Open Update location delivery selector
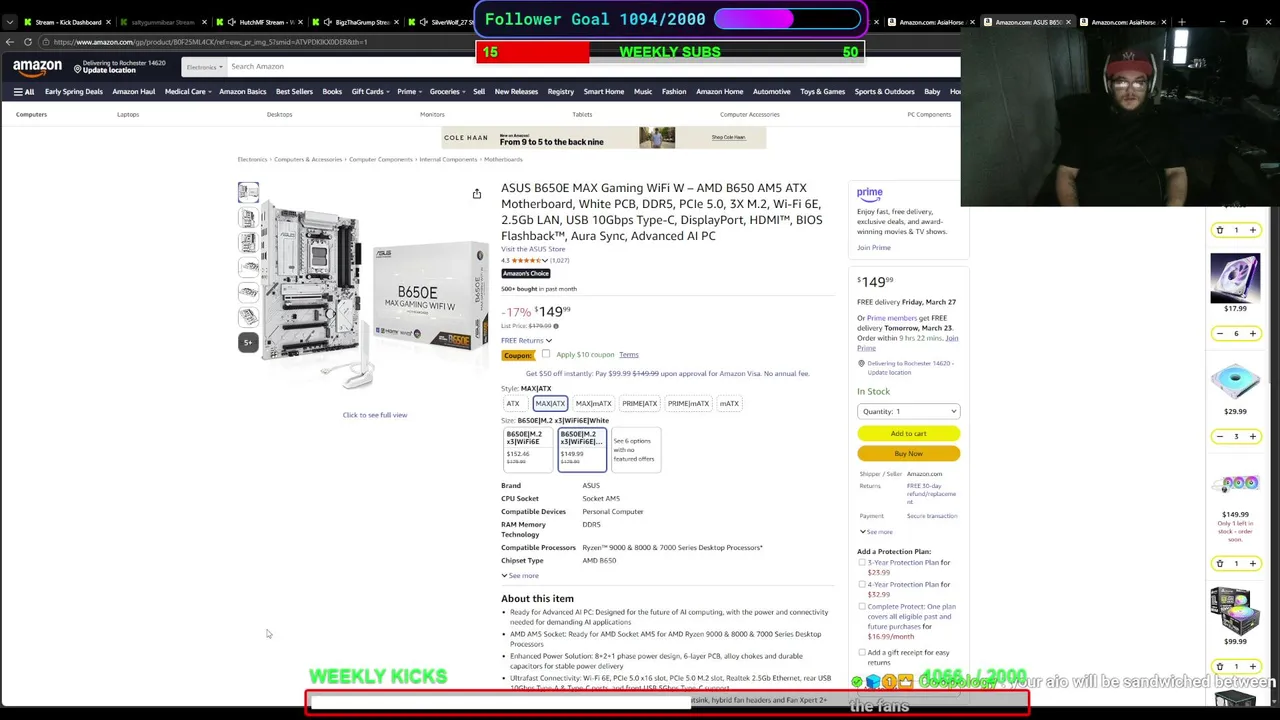This screenshot has height=720, width=1280. (120, 67)
